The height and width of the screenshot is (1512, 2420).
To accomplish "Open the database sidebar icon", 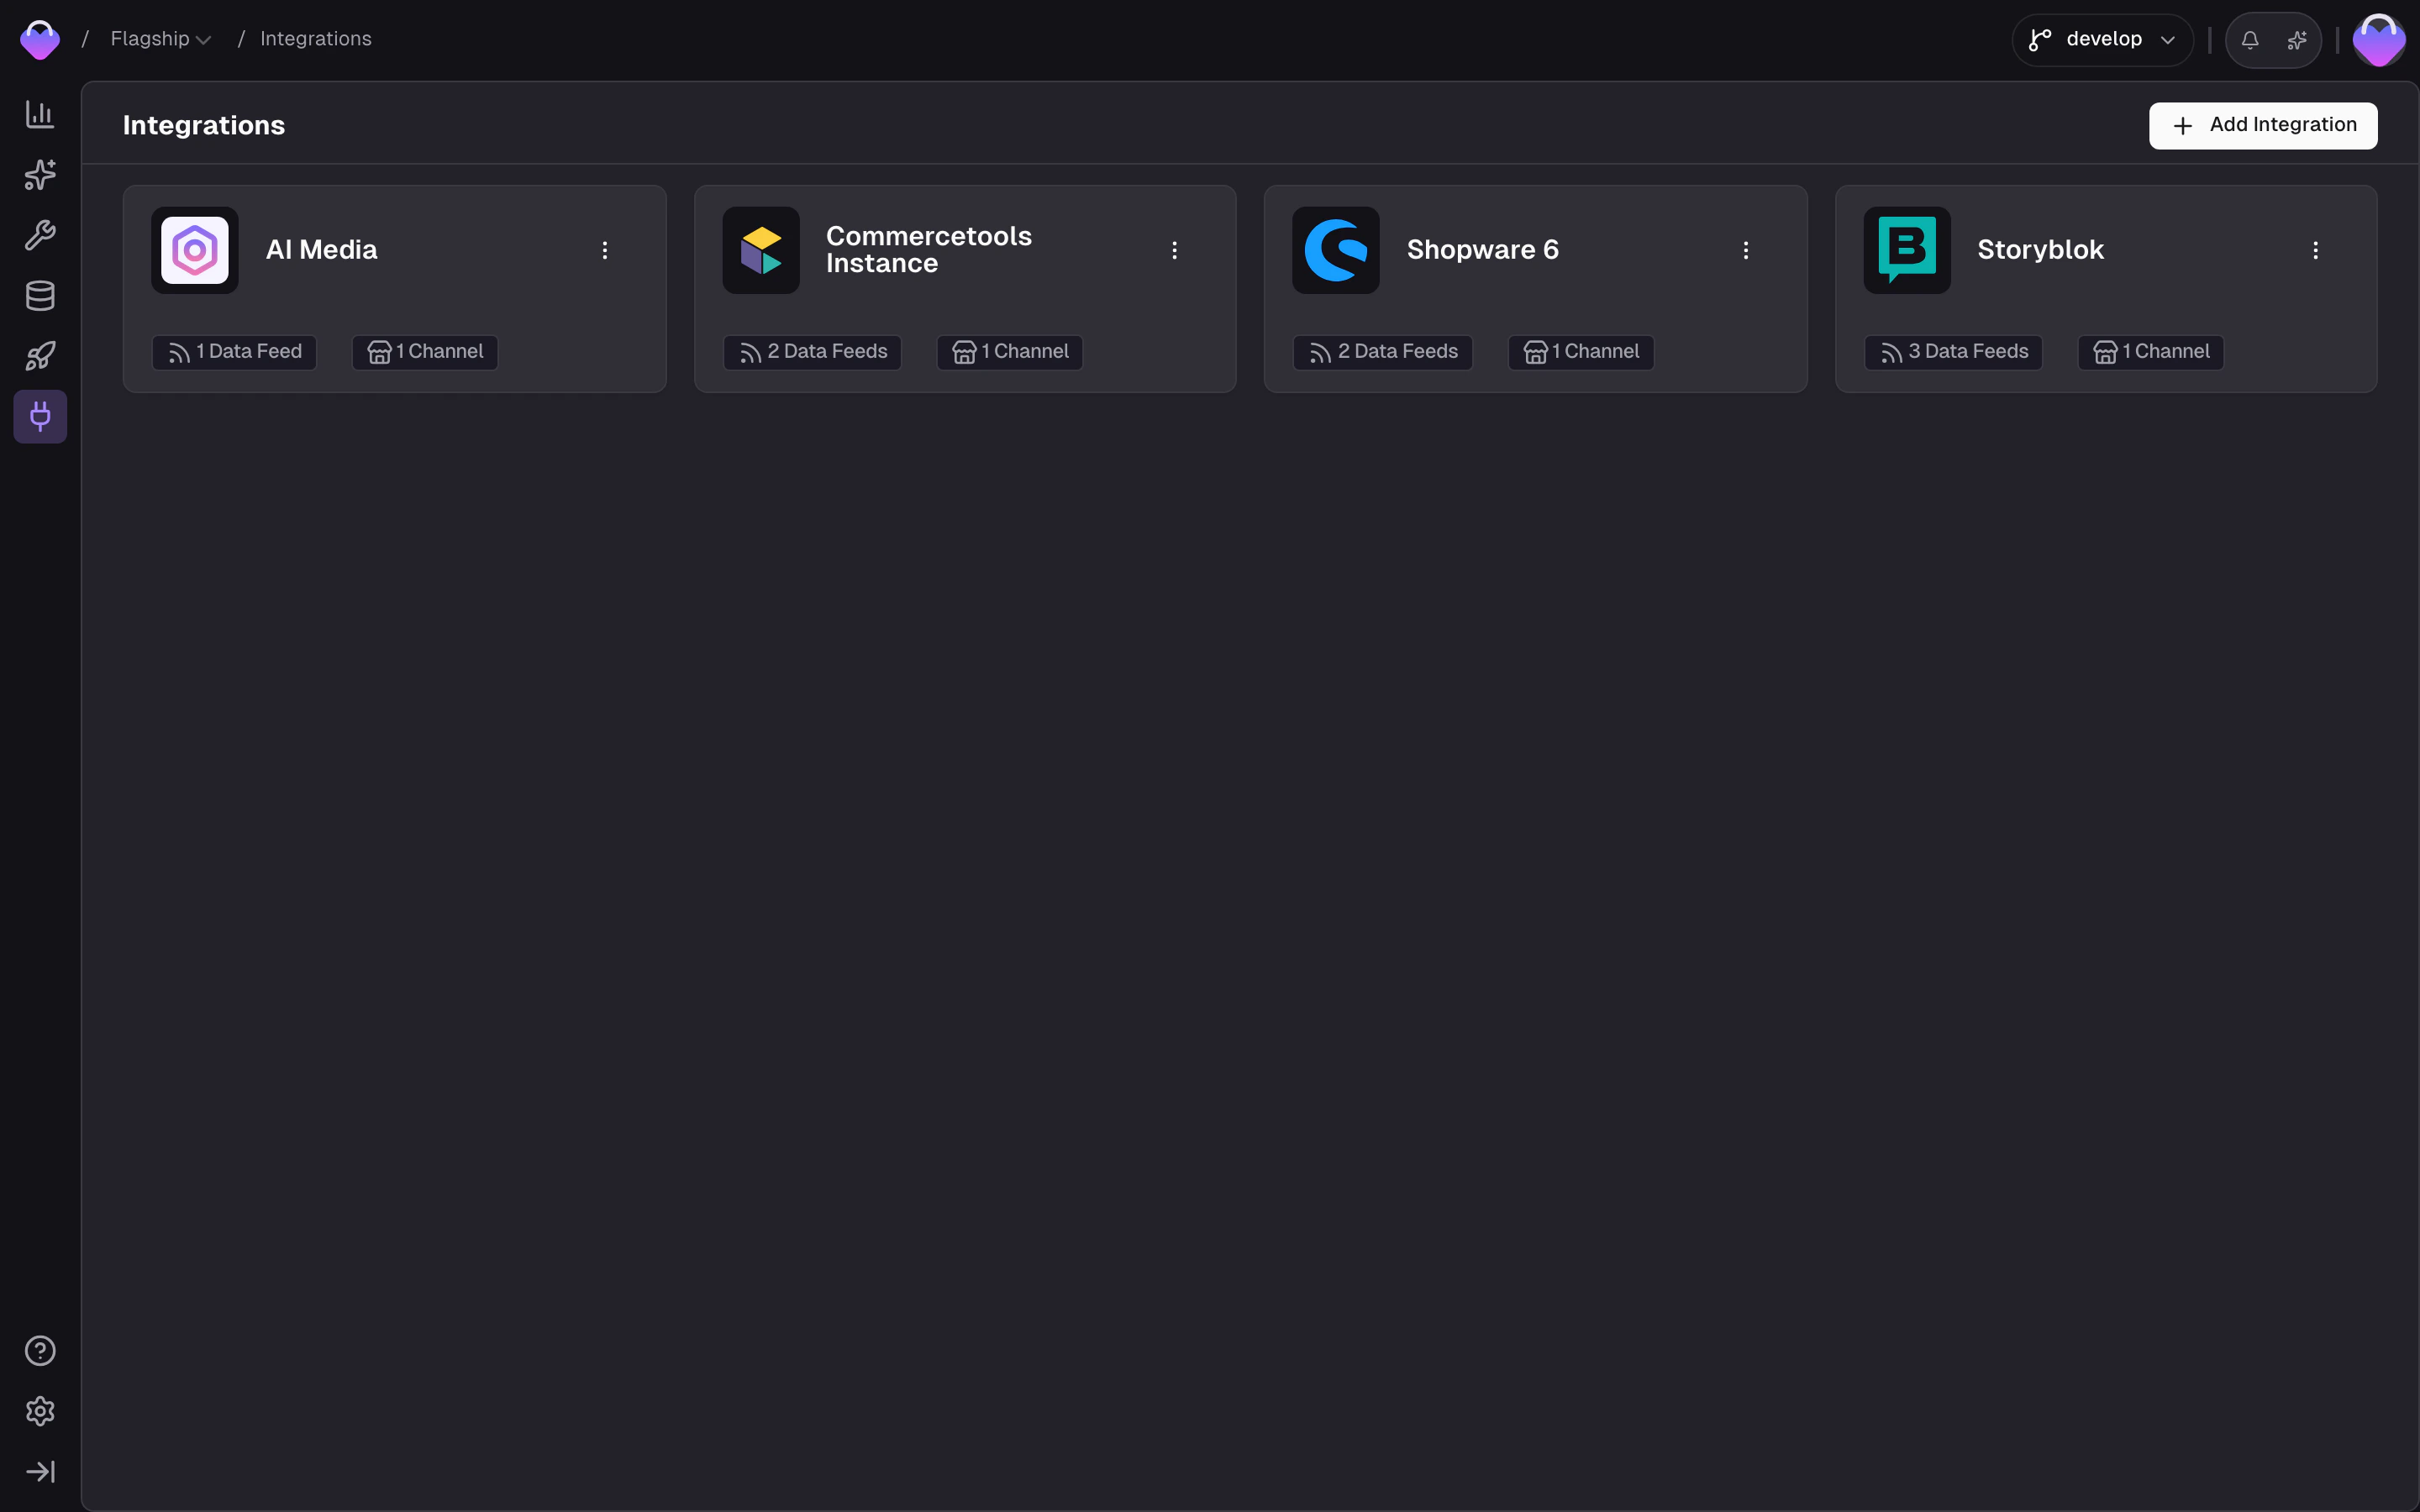I will point(40,296).
